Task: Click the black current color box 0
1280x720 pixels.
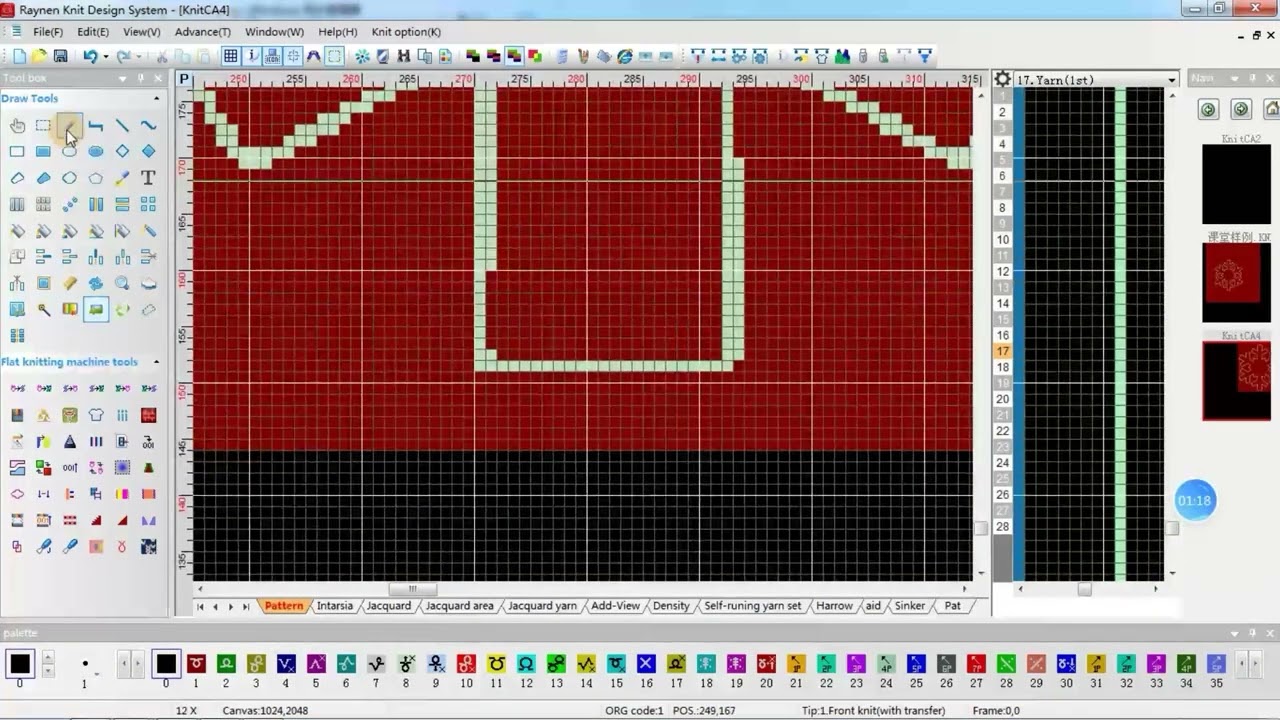Action: 20,664
